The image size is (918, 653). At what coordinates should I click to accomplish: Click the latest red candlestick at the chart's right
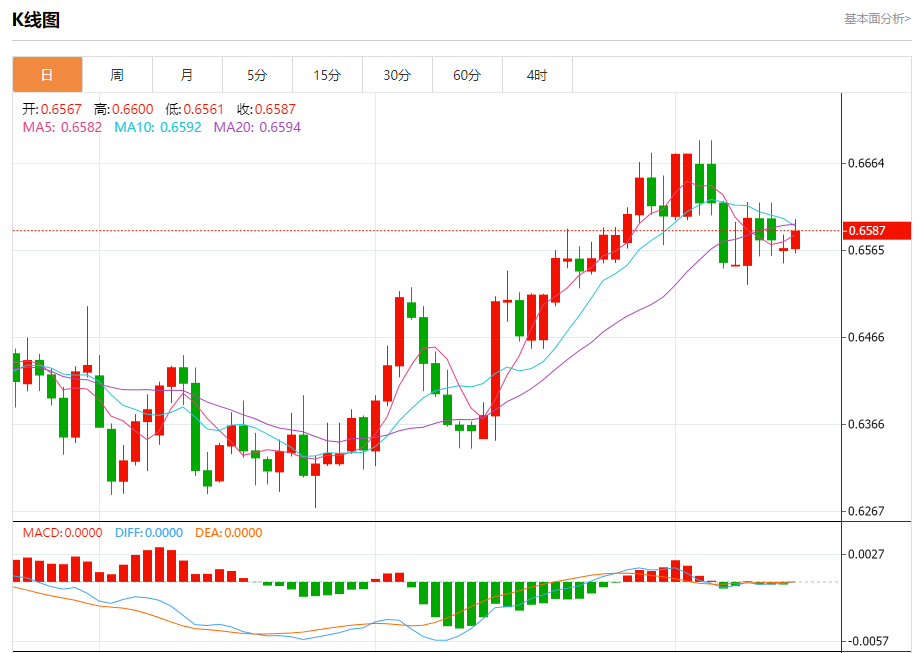[796, 240]
